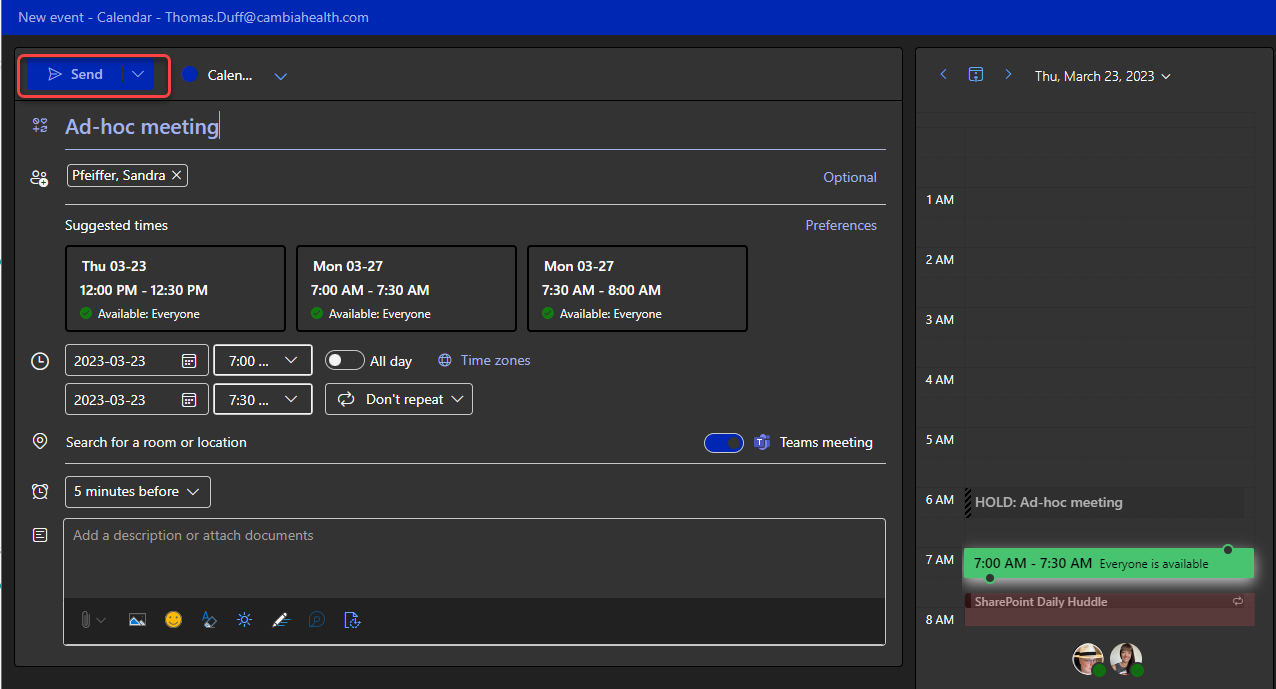1276x689 pixels.
Task: Open the emoji picker smiley icon
Action: click(x=174, y=620)
